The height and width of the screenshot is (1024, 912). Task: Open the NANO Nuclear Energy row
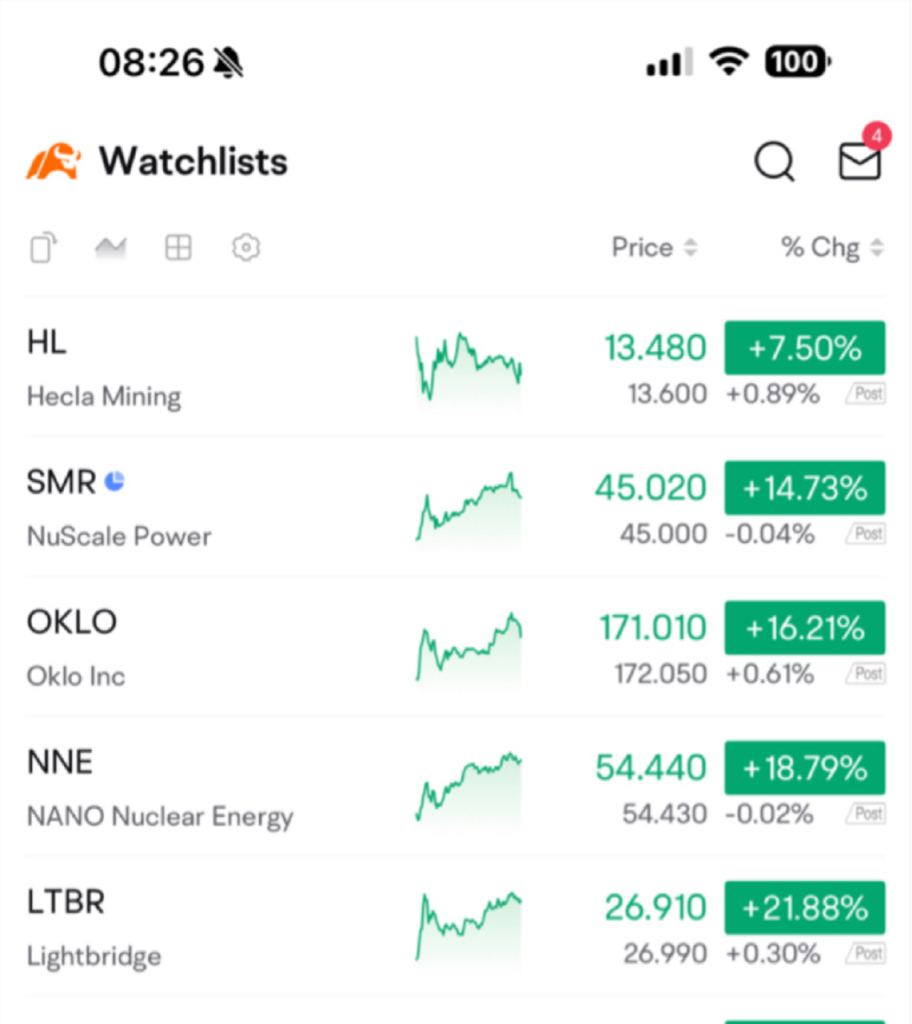[x=456, y=788]
